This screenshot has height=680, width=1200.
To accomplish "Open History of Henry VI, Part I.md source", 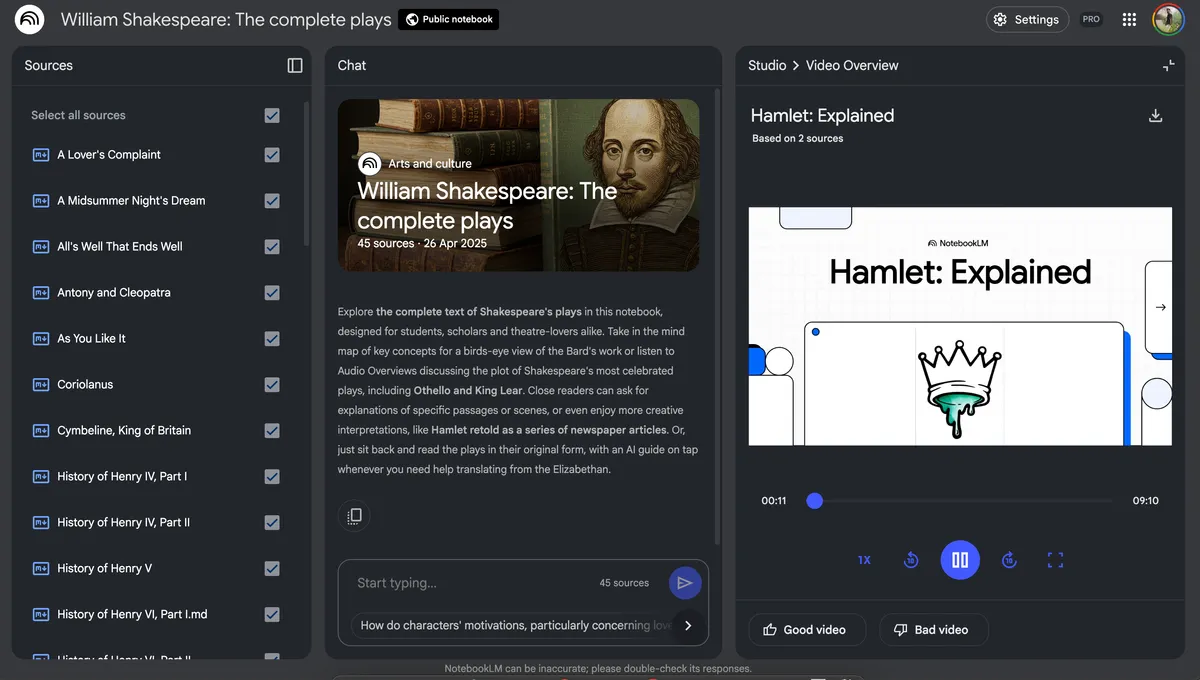I will pyautogui.click(x=132, y=615).
